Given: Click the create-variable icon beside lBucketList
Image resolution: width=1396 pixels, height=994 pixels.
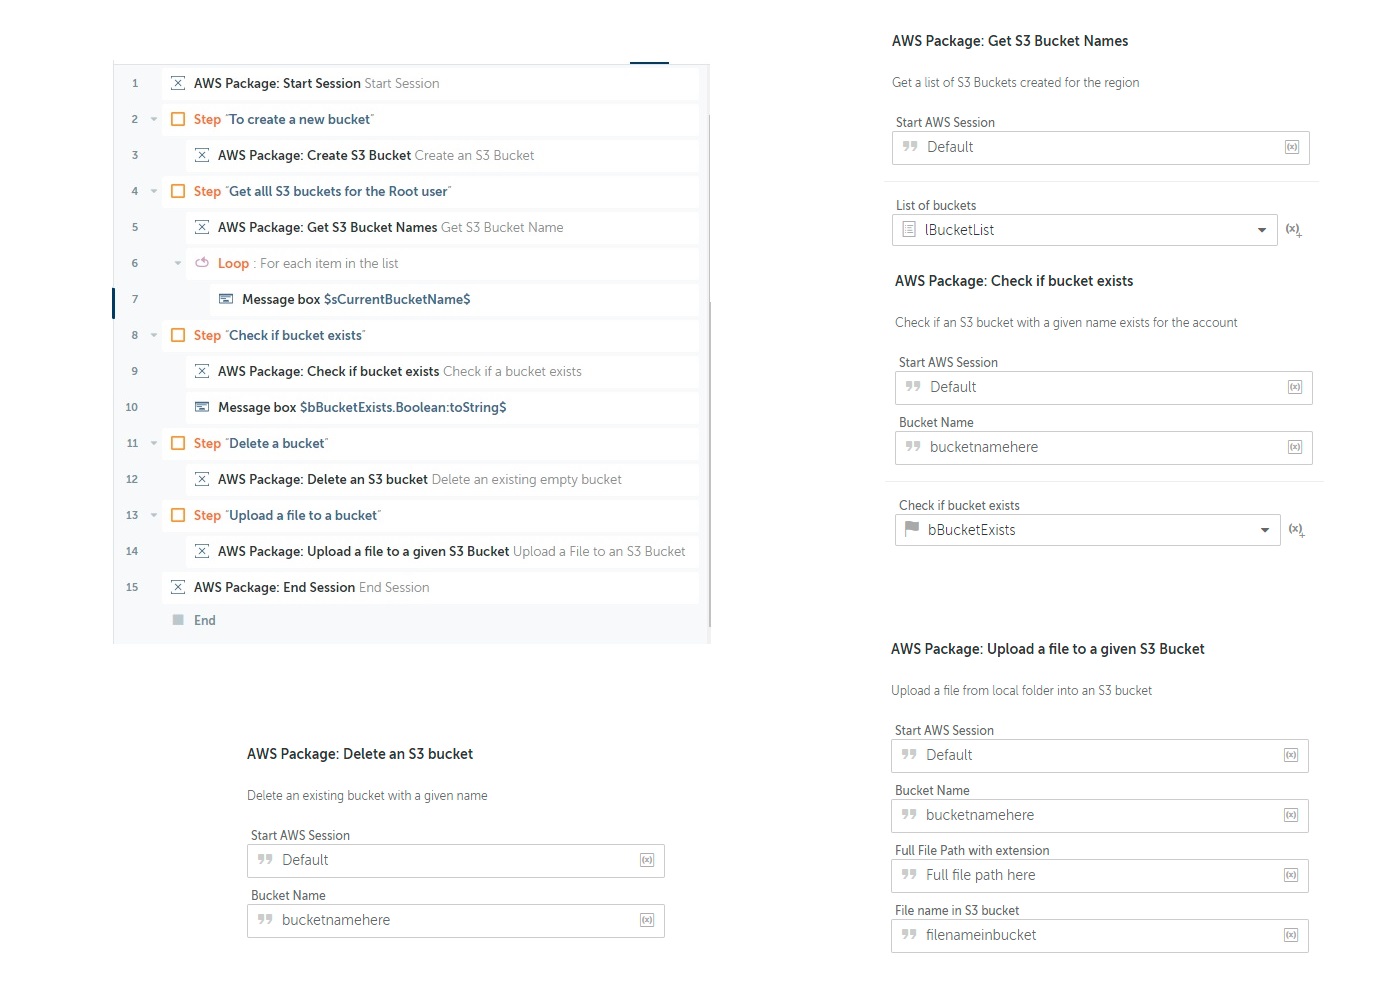Looking at the screenshot, I should (x=1293, y=230).
